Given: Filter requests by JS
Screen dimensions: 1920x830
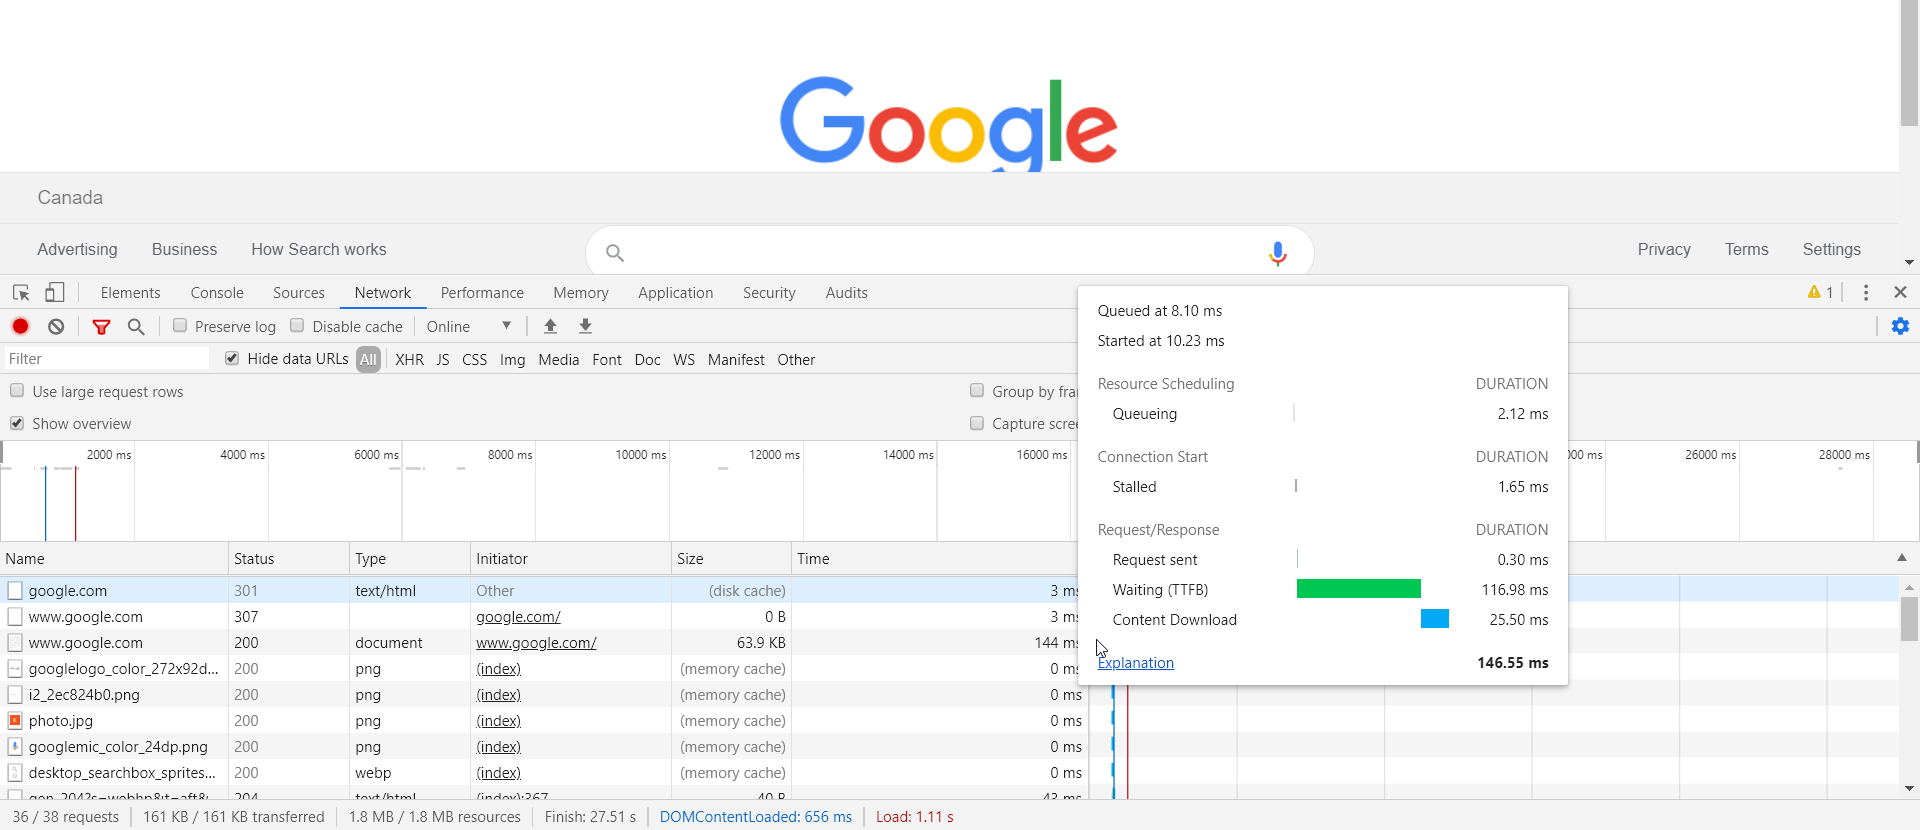Looking at the screenshot, I should click(x=443, y=360).
